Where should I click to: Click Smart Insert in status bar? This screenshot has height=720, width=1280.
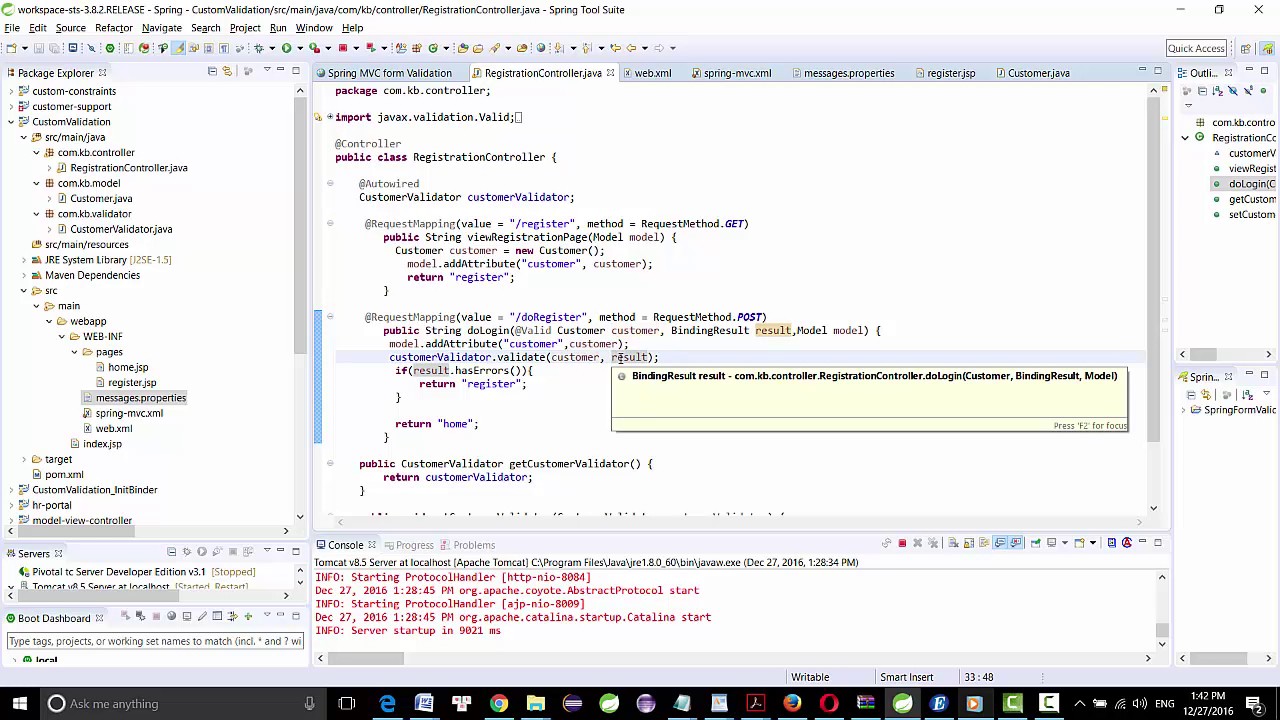coord(906,677)
